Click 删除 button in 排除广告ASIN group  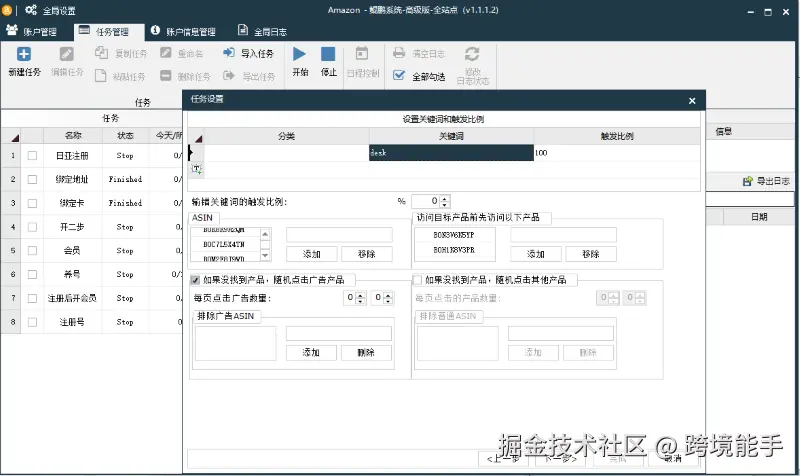366,353
